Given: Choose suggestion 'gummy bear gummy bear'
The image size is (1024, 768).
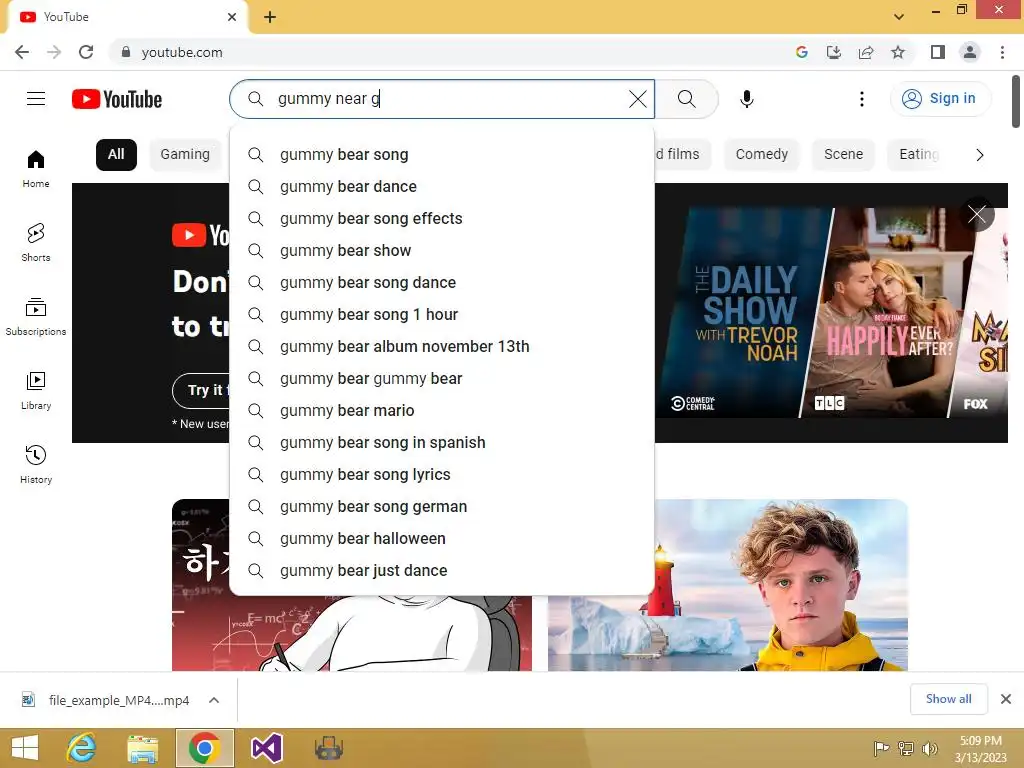Looking at the screenshot, I should pos(442,379).
